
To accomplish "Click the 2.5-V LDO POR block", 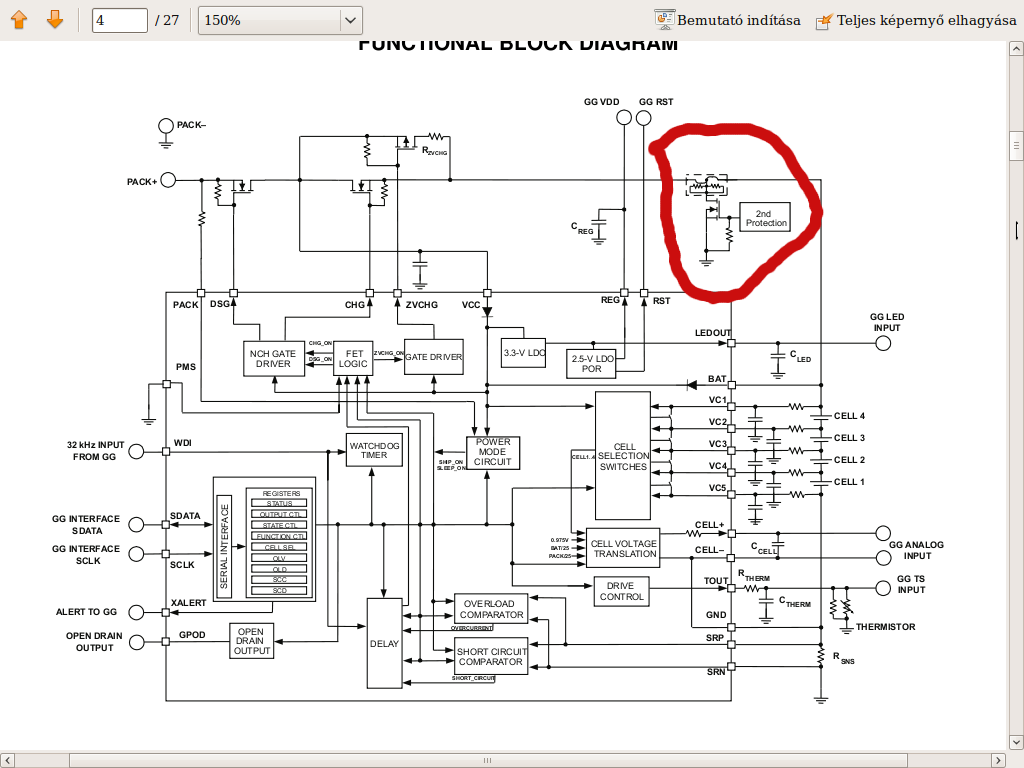I will [592, 363].
